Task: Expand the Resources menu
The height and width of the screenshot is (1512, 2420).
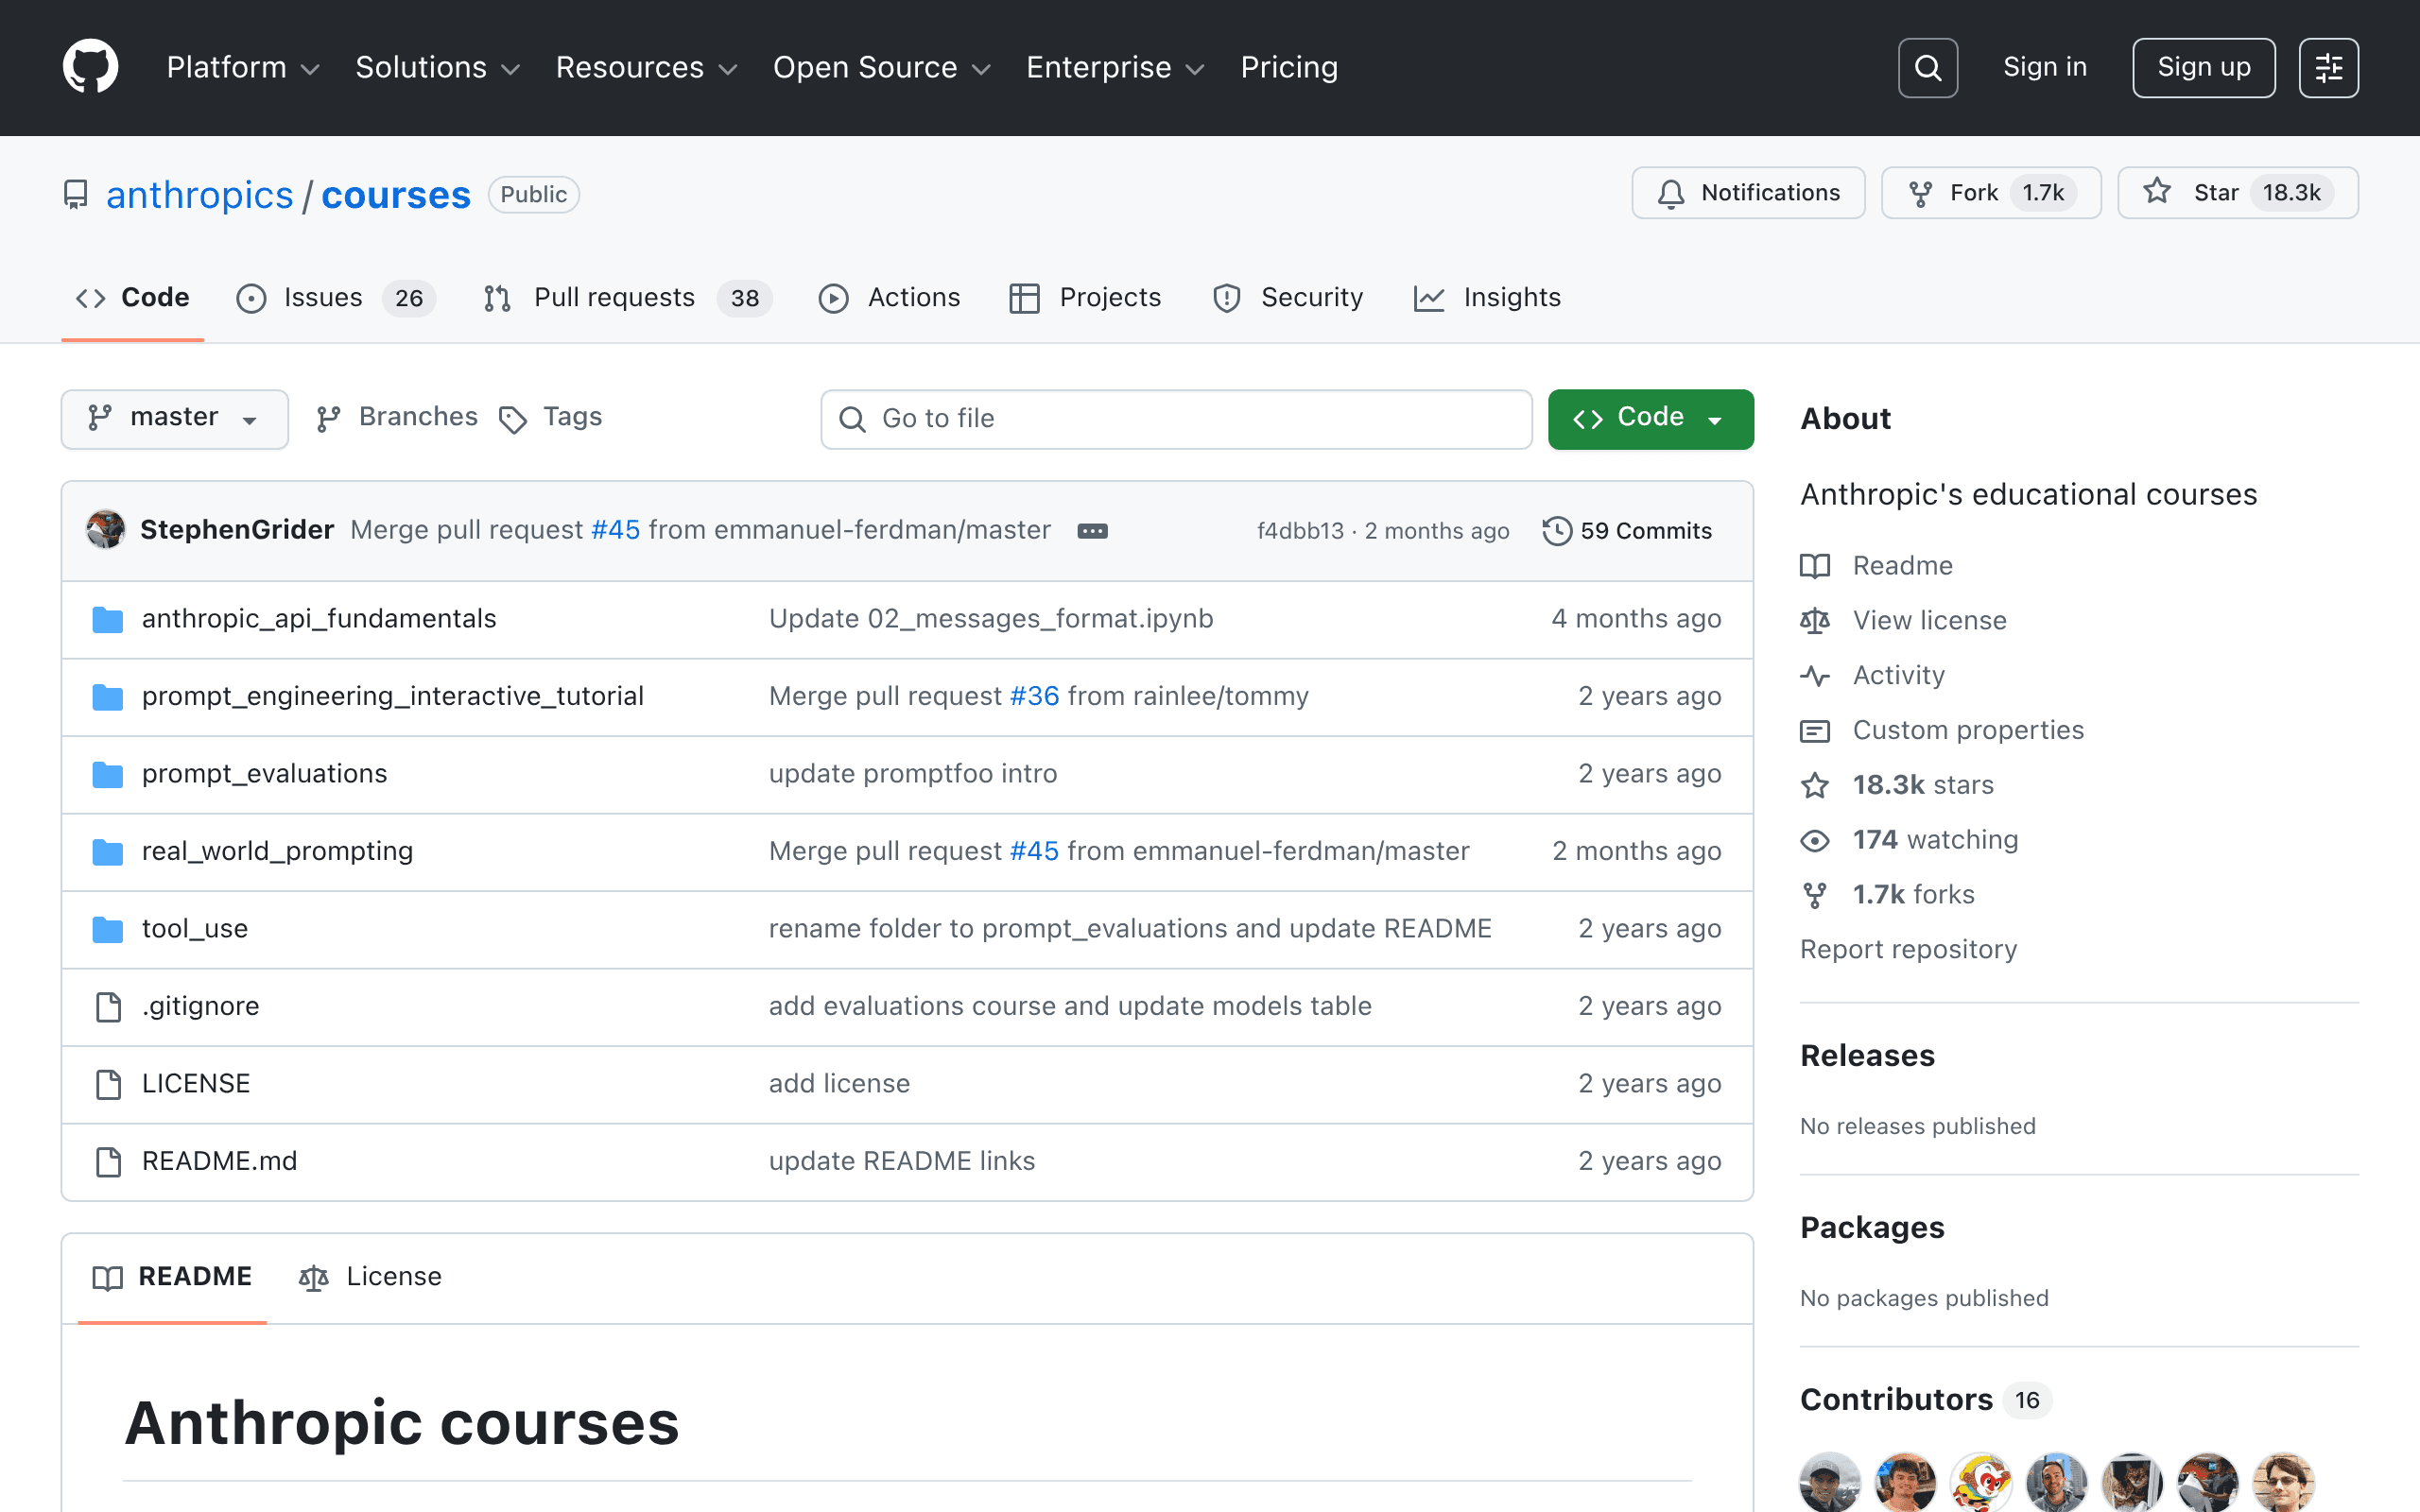Action: 646,67
